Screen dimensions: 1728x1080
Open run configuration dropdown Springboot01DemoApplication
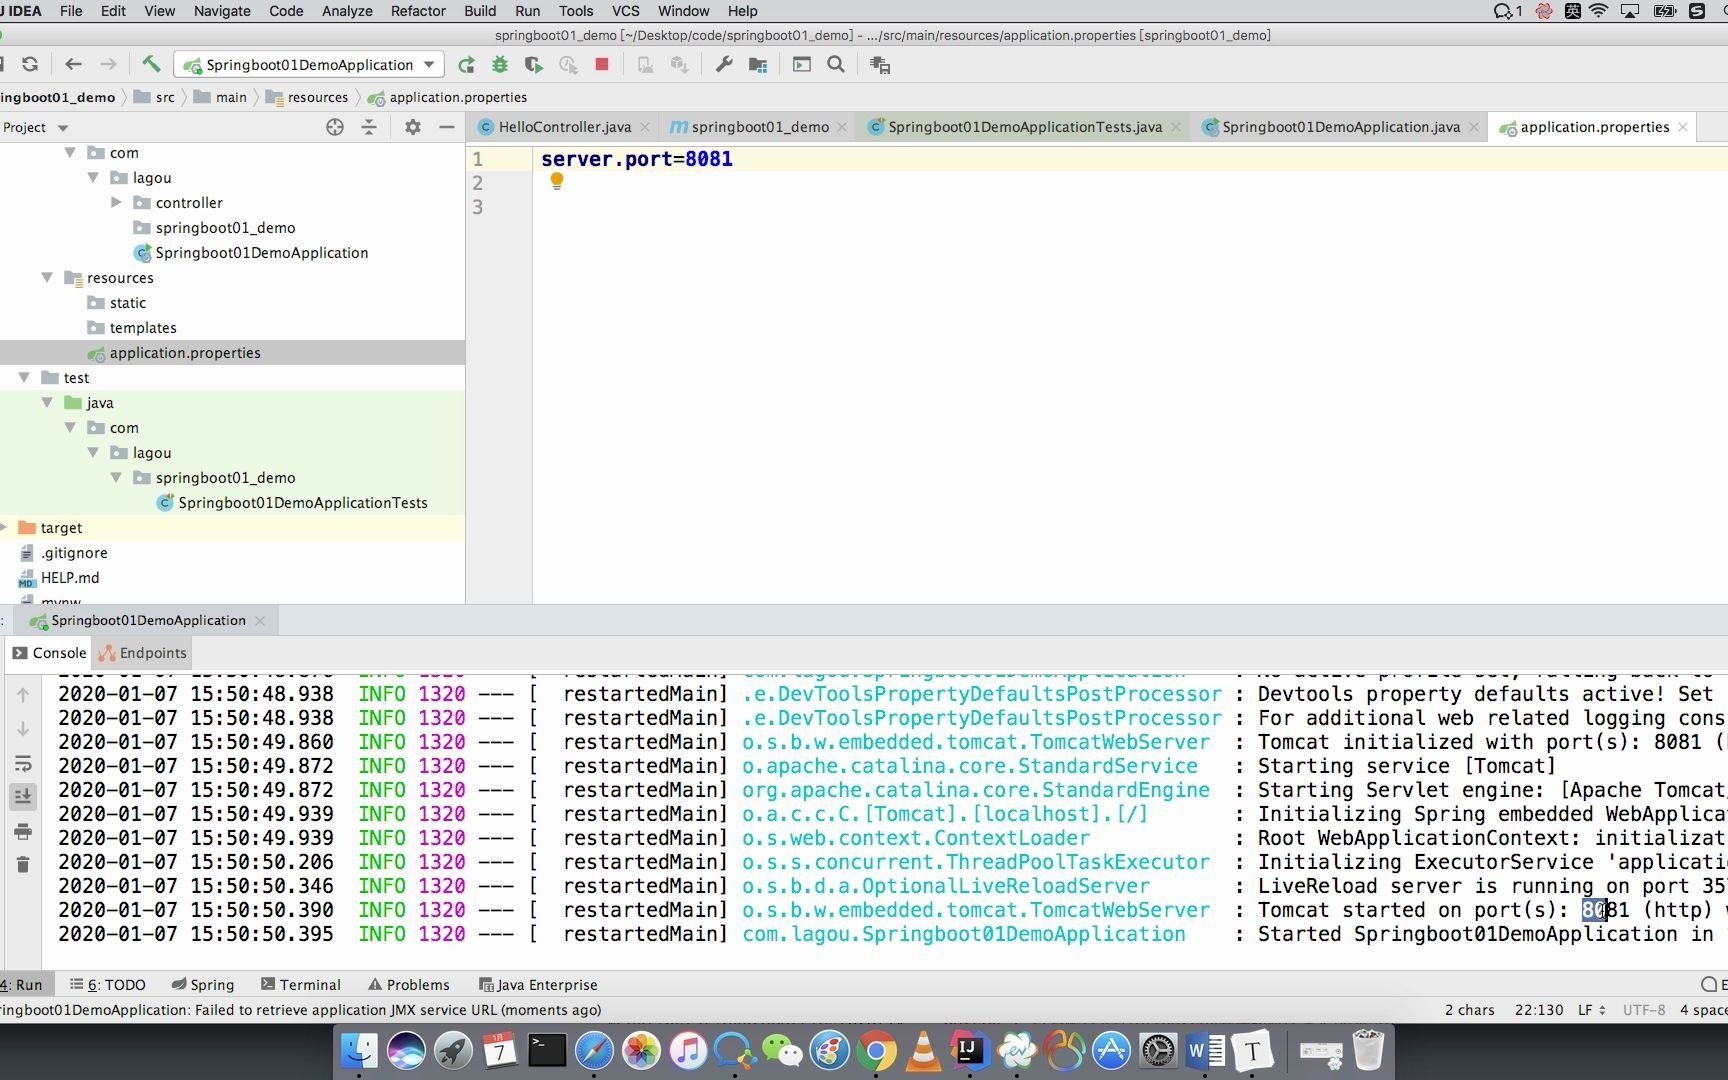(309, 65)
